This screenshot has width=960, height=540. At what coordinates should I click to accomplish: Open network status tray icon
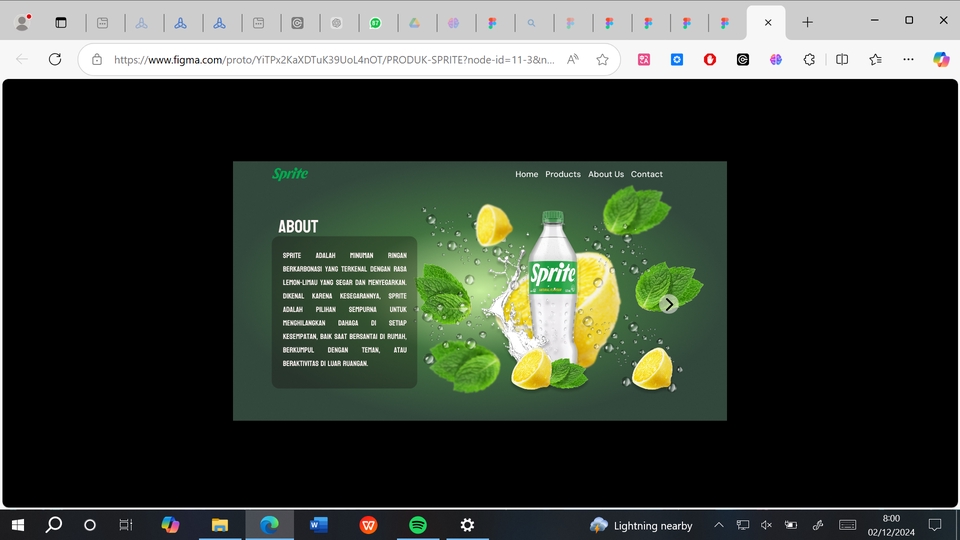pos(743,525)
